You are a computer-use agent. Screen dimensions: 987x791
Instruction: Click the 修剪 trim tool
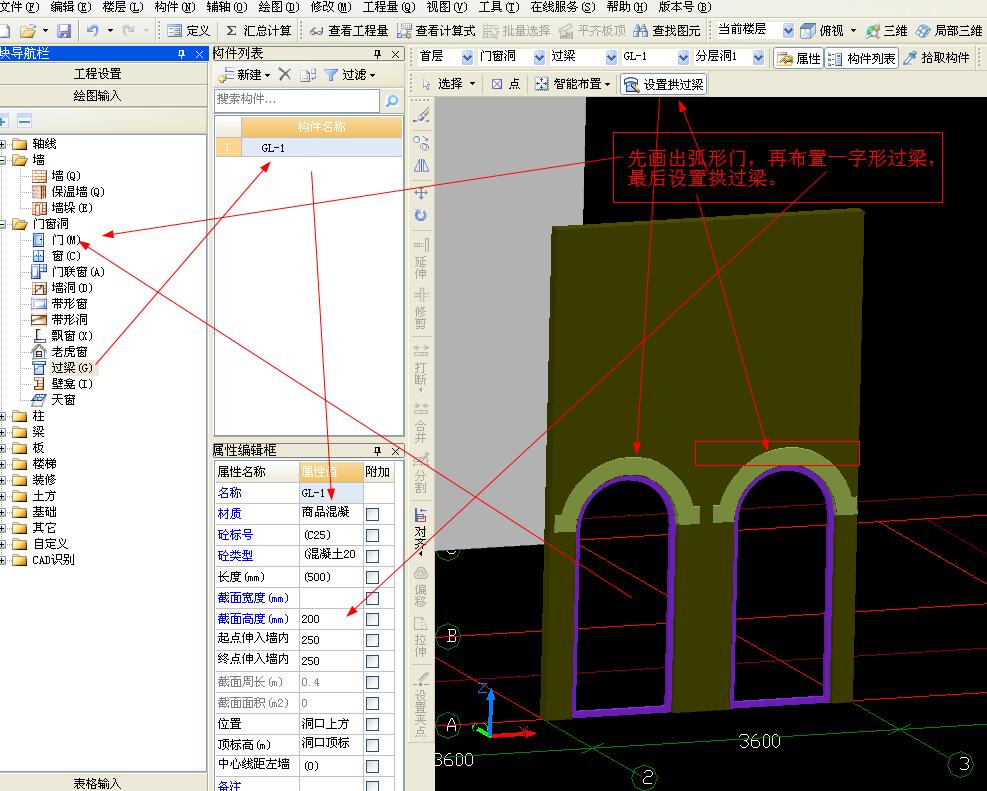click(x=420, y=309)
